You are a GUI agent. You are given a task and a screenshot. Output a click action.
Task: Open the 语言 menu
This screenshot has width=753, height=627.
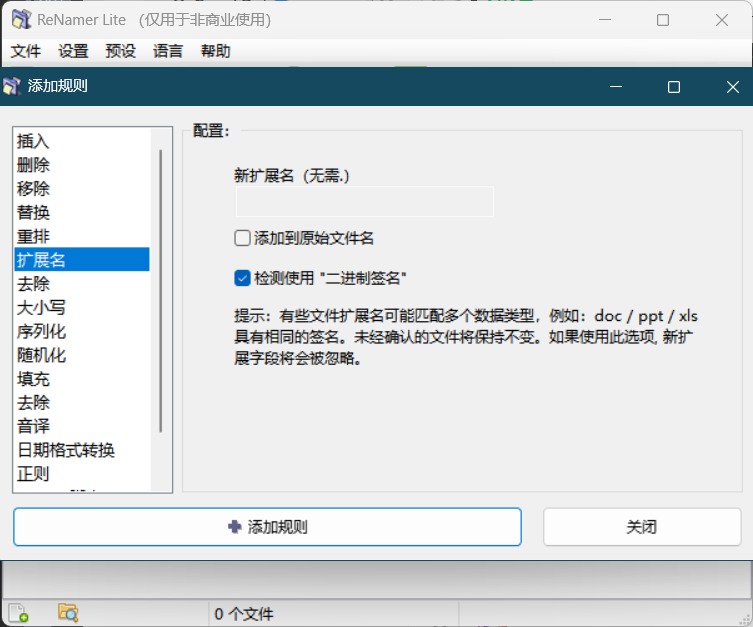click(x=168, y=51)
